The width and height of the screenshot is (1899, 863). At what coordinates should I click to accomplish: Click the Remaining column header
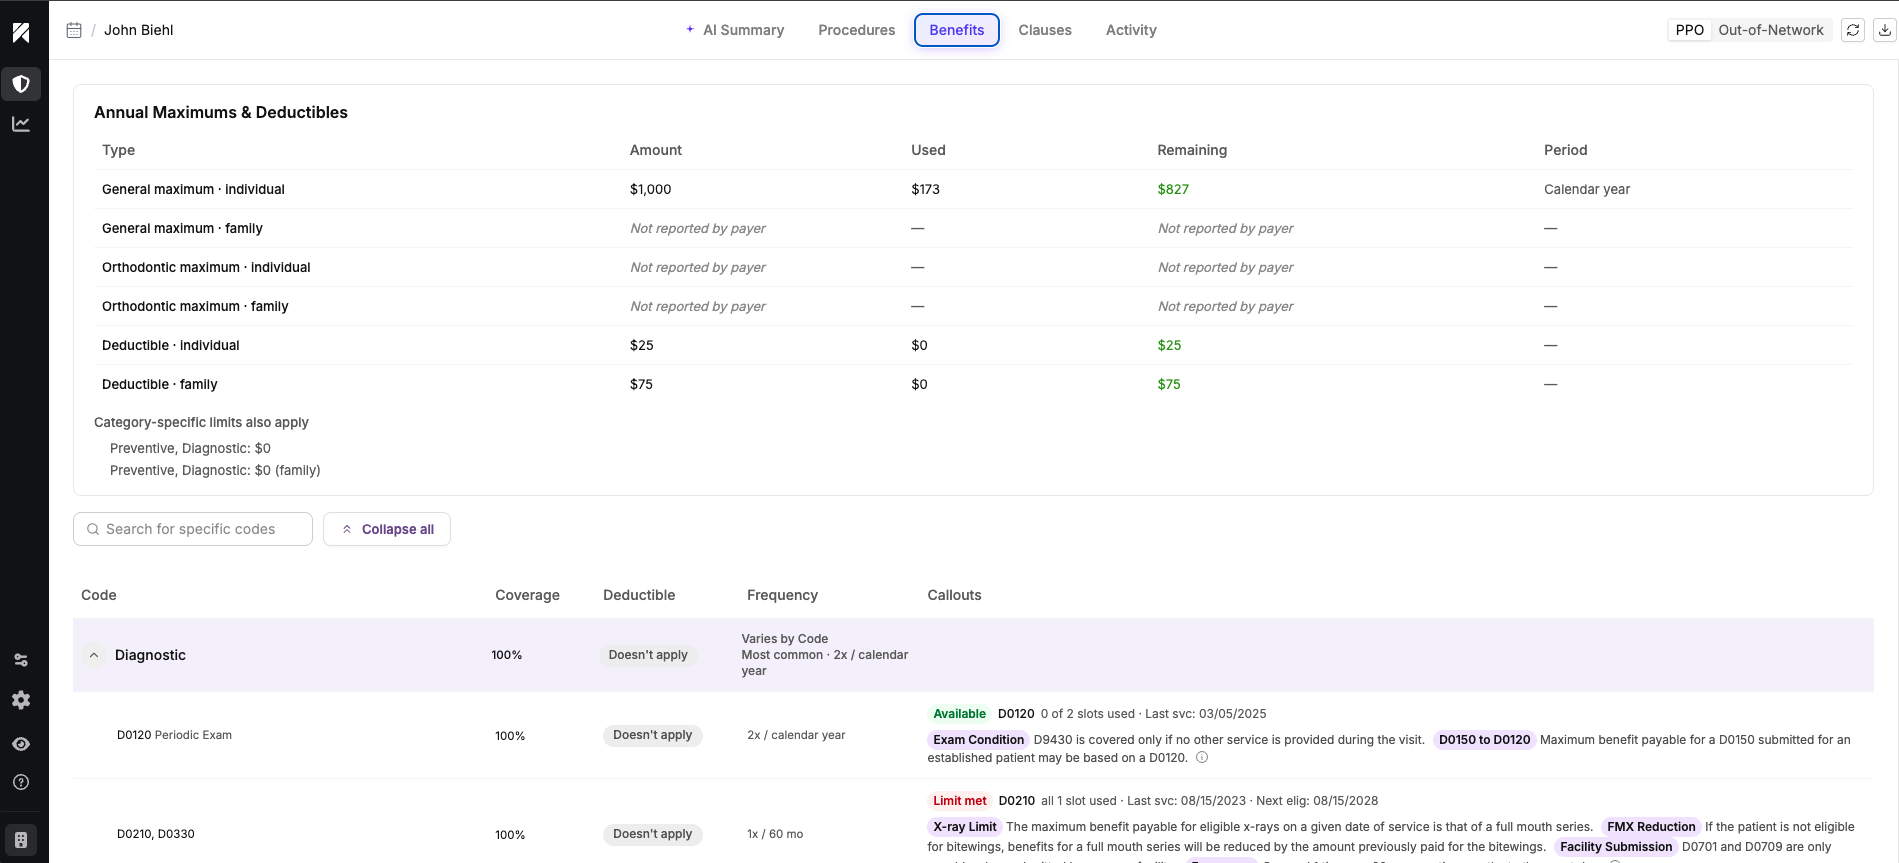[x=1192, y=150]
